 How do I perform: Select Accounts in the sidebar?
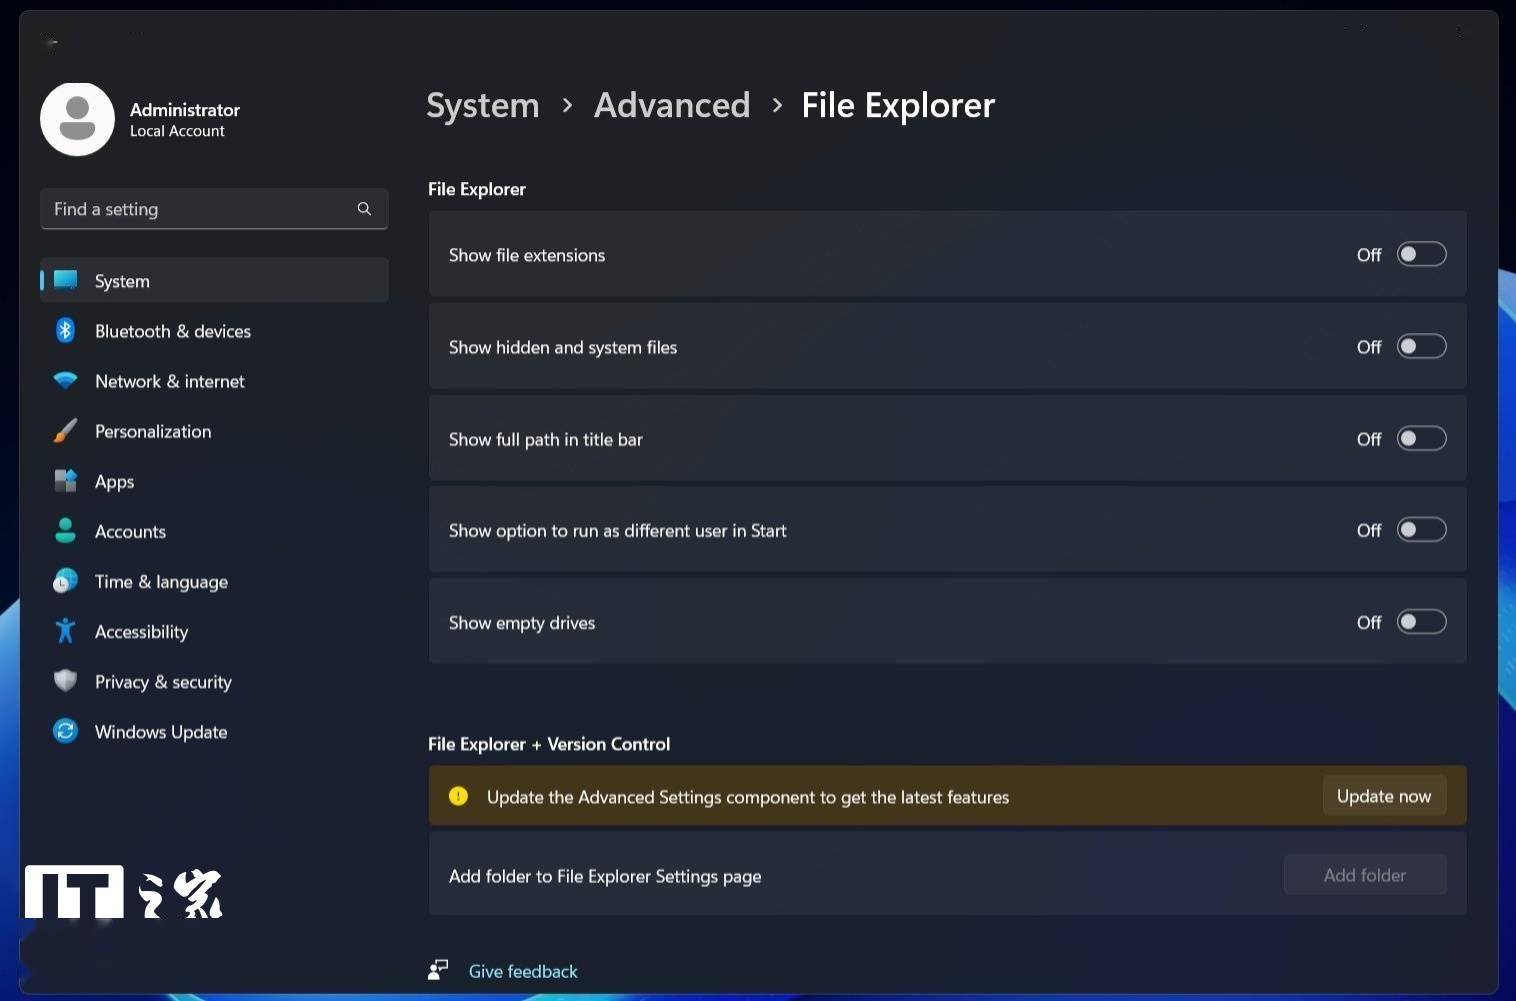pyautogui.click(x=214, y=531)
